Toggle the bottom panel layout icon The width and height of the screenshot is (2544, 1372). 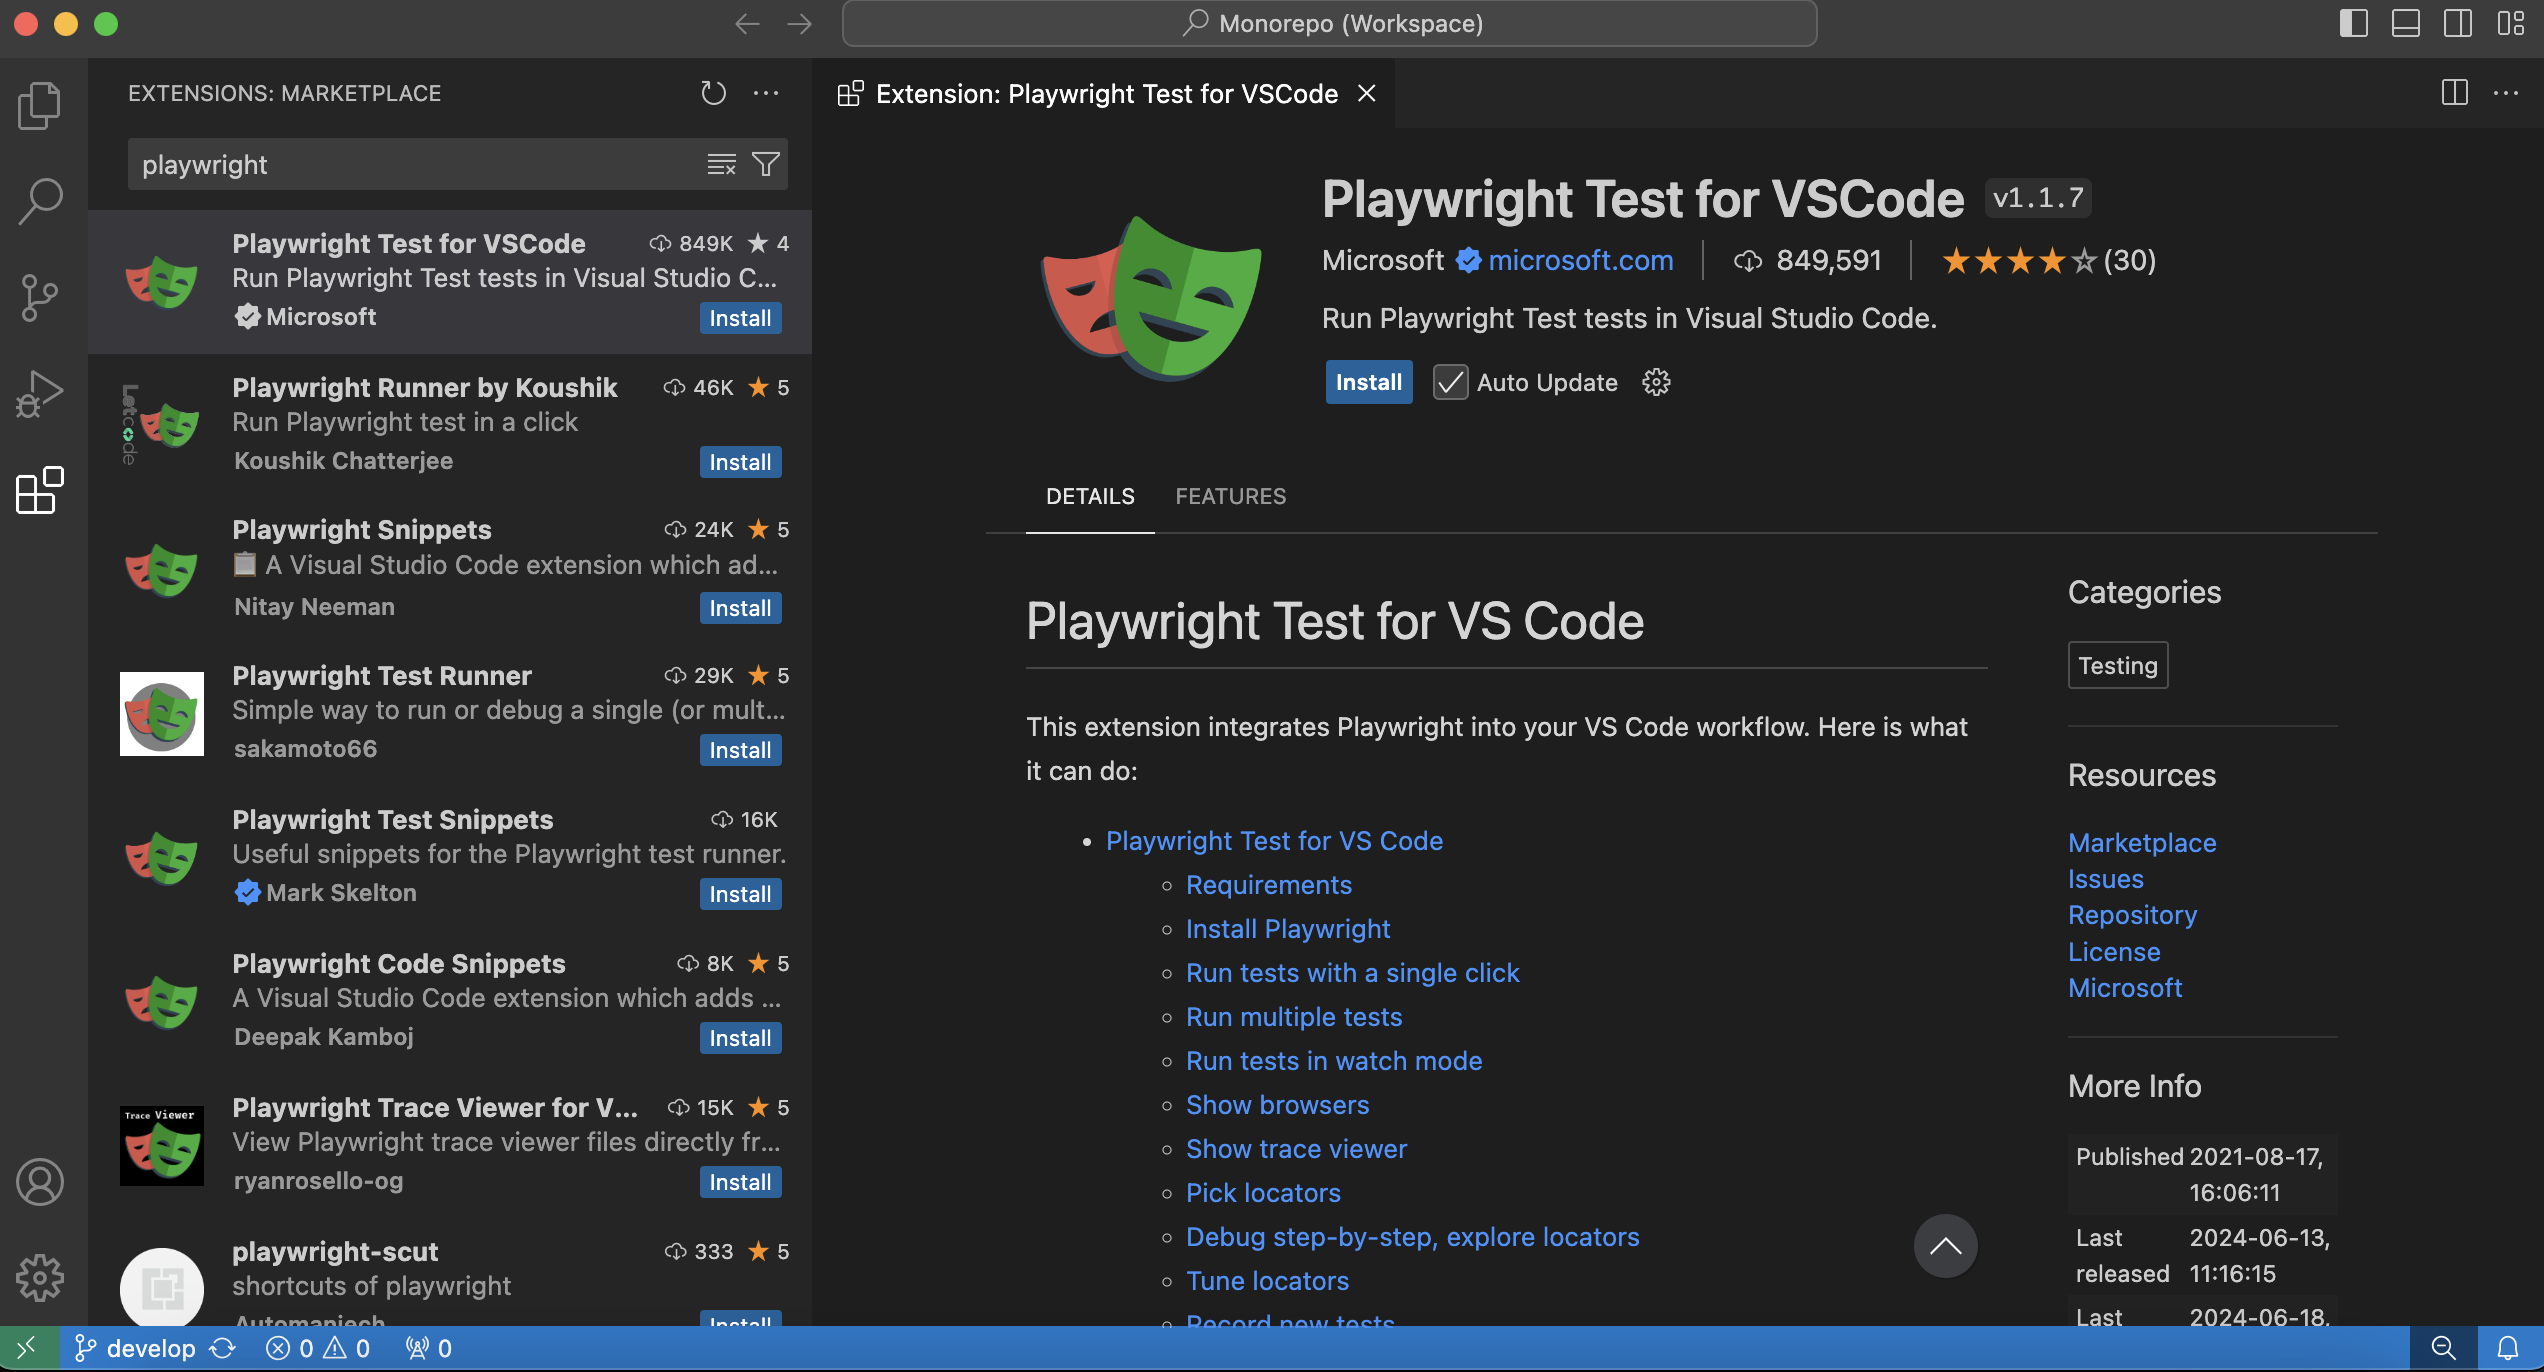coord(2406,23)
